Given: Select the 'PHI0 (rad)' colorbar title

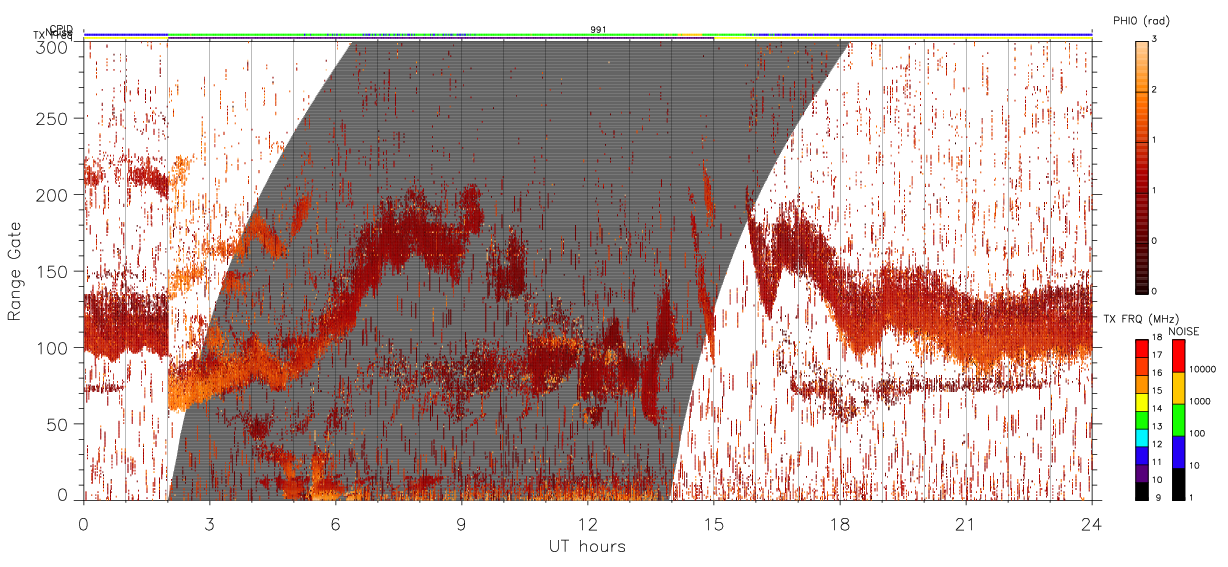Looking at the screenshot, I should coord(1142,20).
